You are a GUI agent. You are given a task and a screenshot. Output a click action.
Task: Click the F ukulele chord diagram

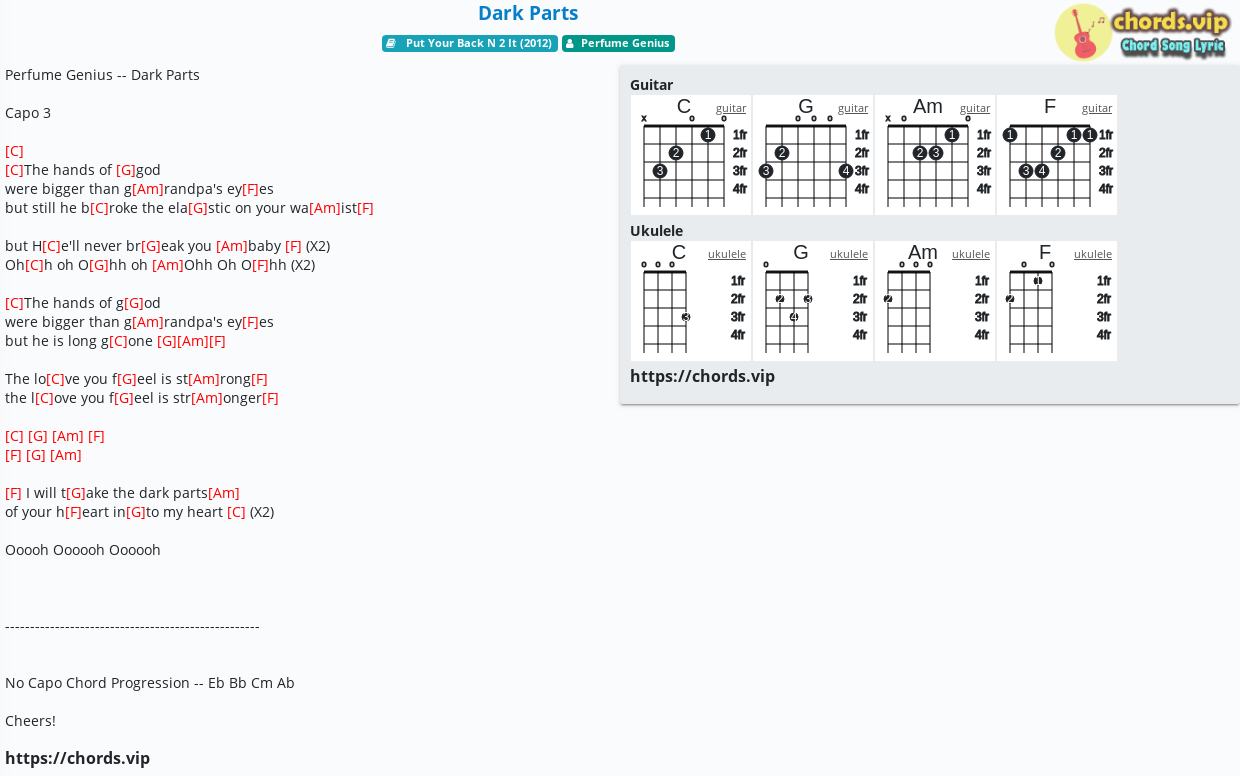(1057, 301)
